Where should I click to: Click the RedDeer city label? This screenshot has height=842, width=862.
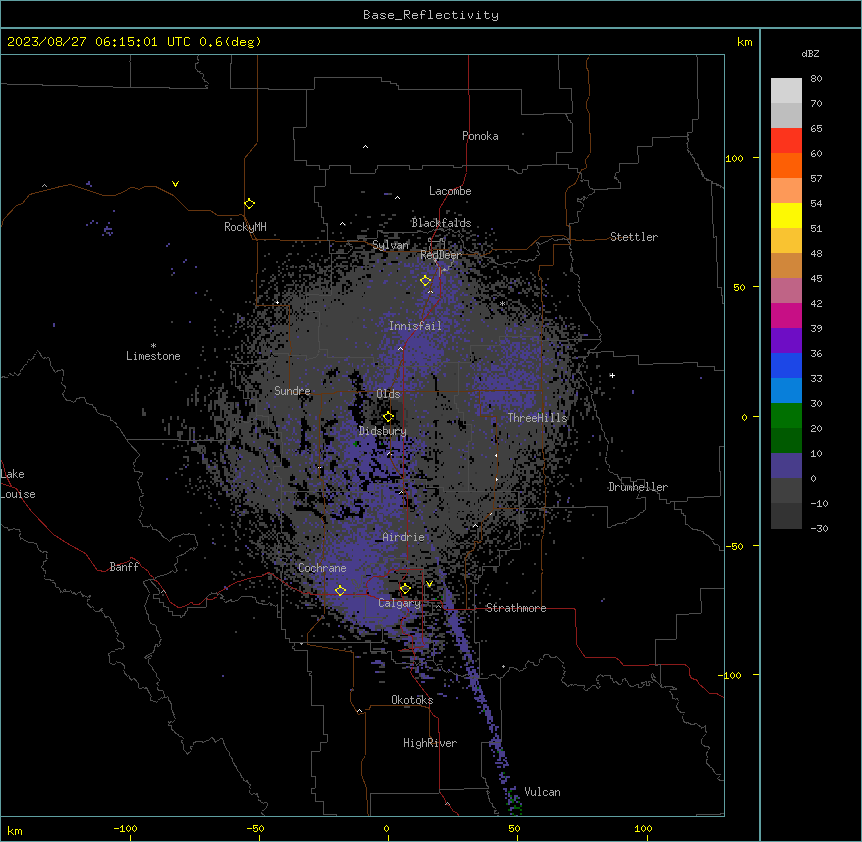point(441,255)
